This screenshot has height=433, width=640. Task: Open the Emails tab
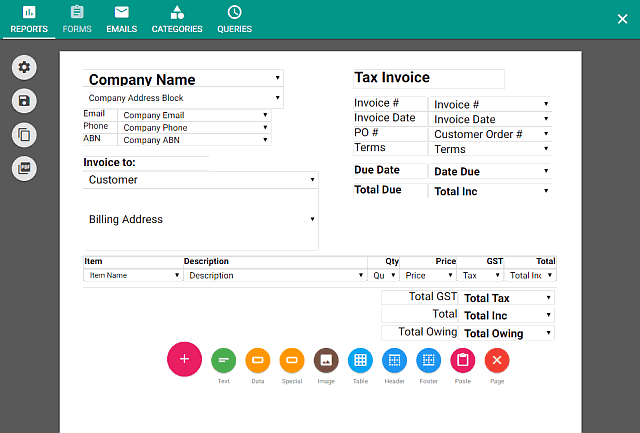(121, 19)
